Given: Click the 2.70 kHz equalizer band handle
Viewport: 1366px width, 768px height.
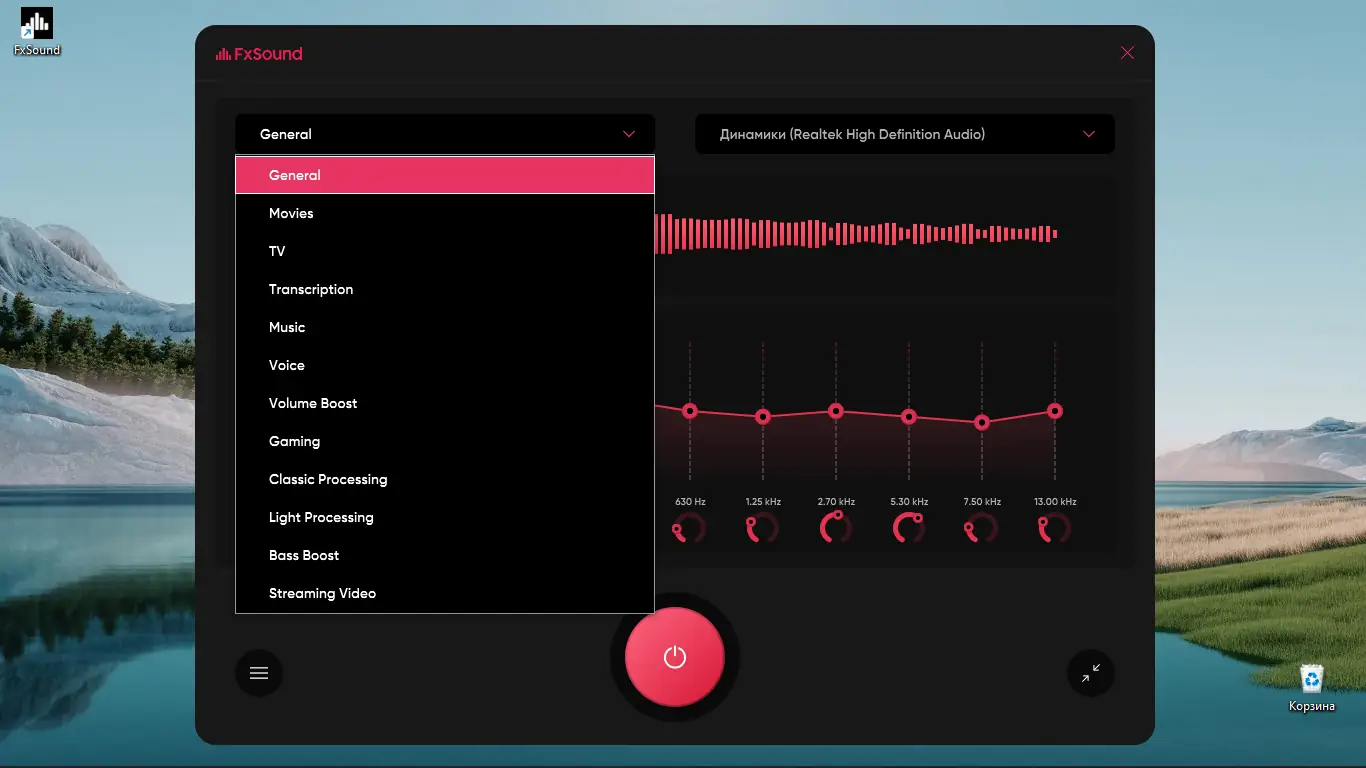Looking at the screenshot, I should [x=836, y=411].
